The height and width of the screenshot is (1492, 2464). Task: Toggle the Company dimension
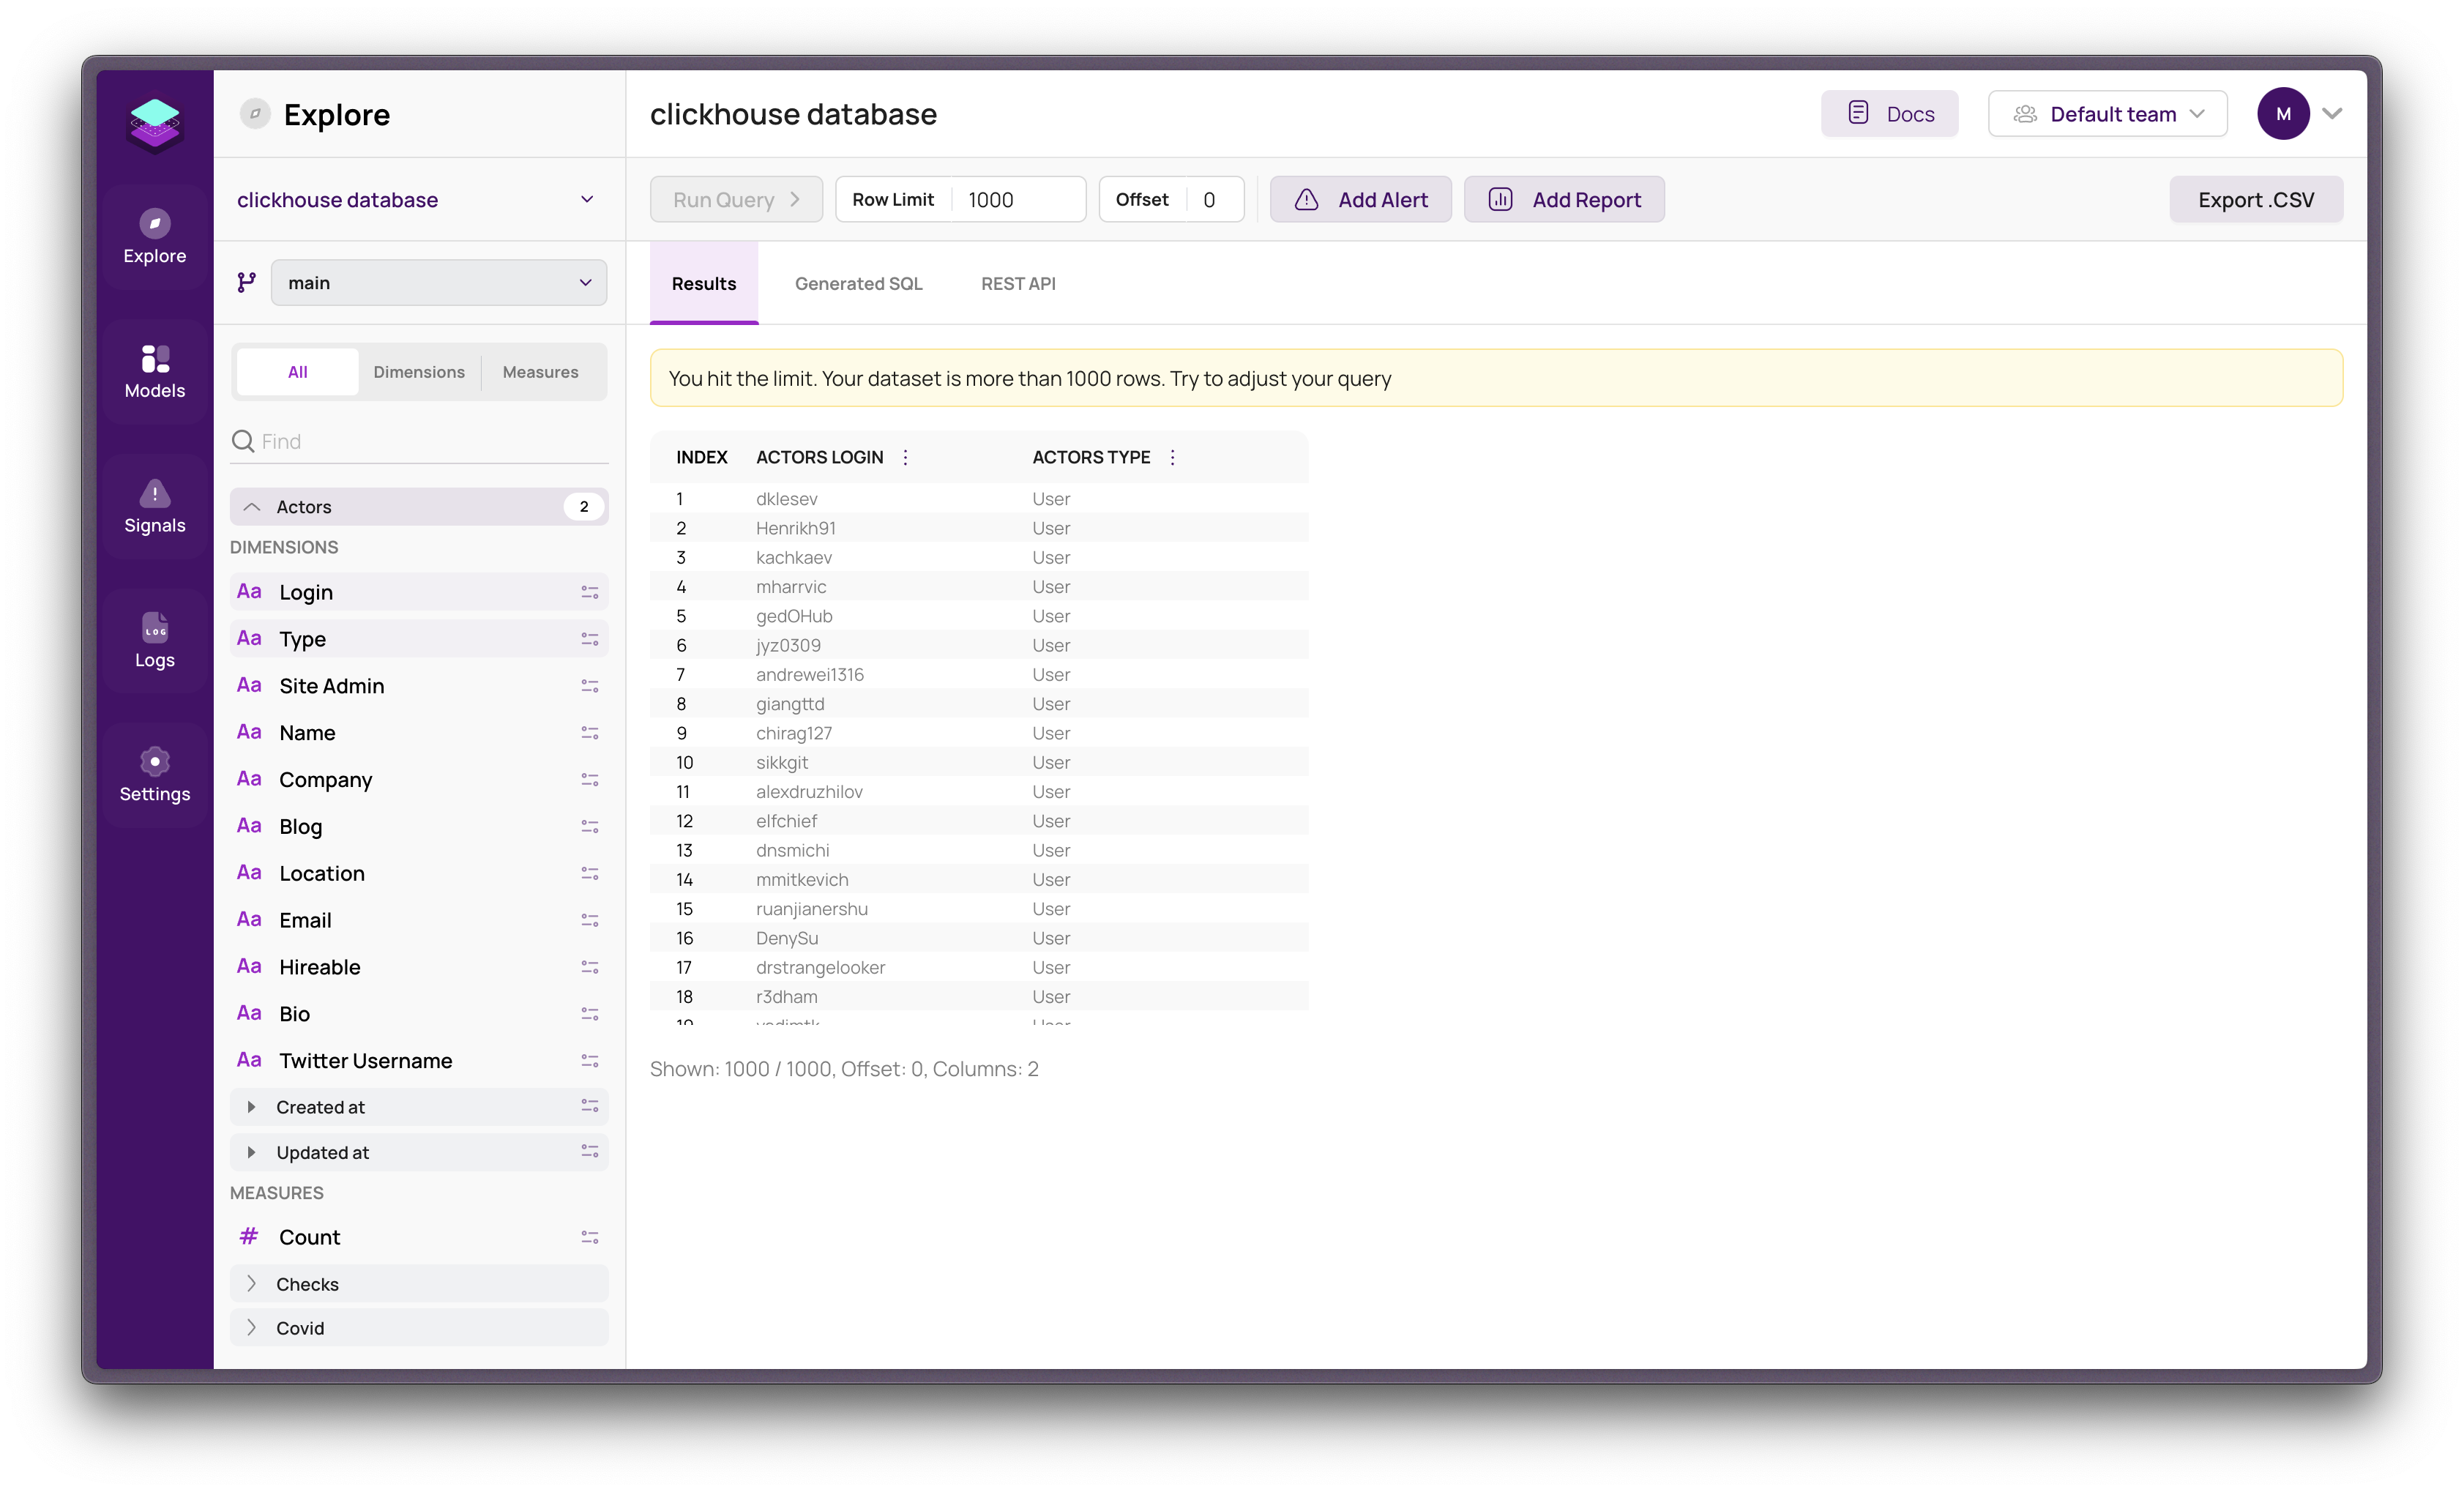(x=419, y=780)
